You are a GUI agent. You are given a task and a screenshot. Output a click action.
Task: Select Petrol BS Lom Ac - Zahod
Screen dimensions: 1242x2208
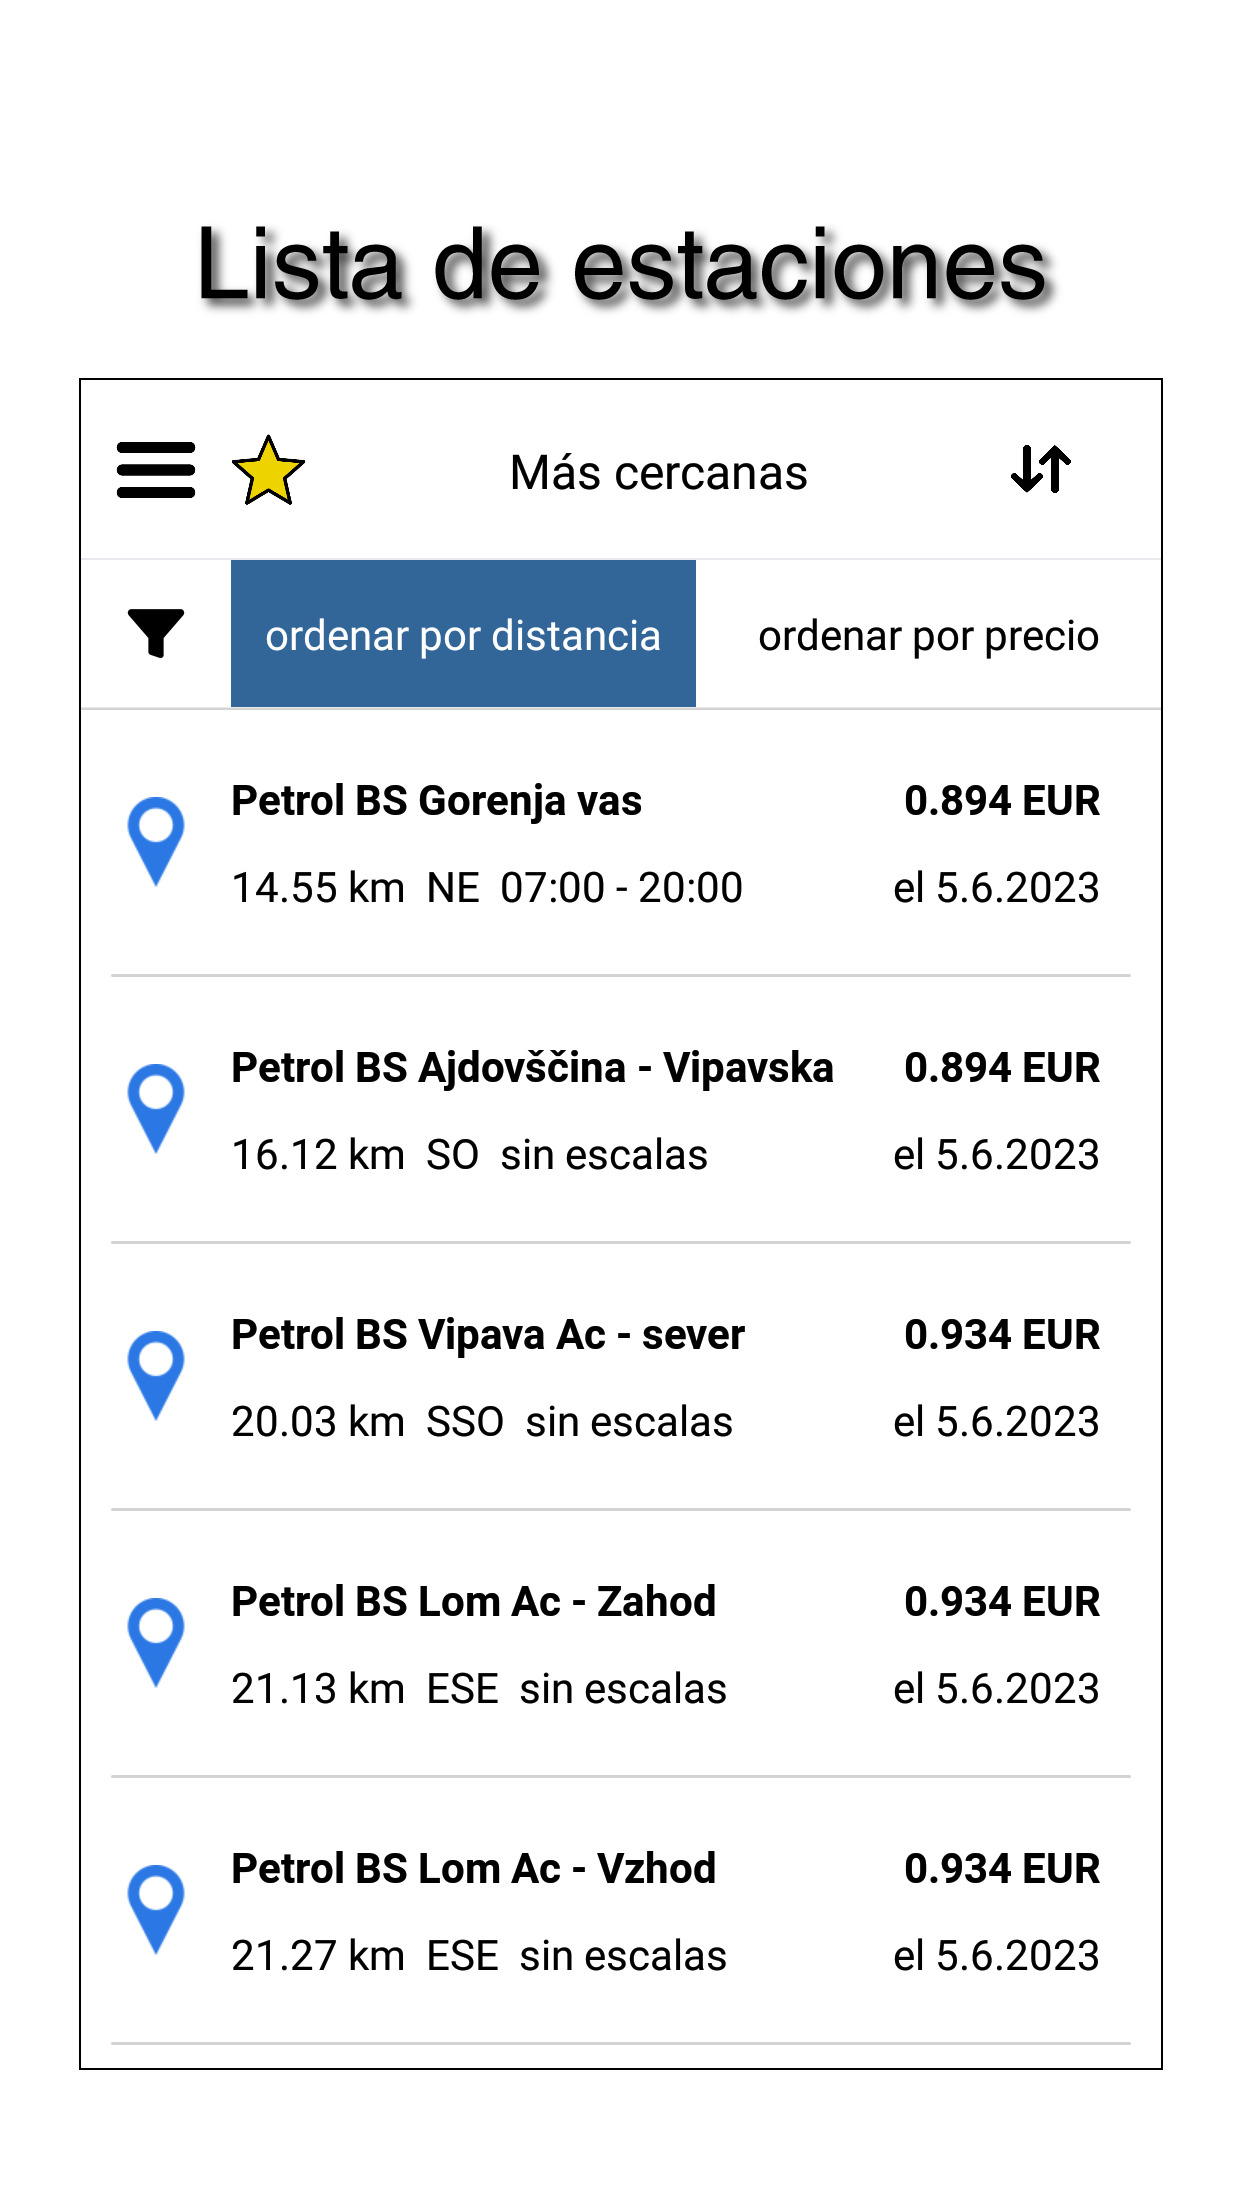tap(474, 1602)
